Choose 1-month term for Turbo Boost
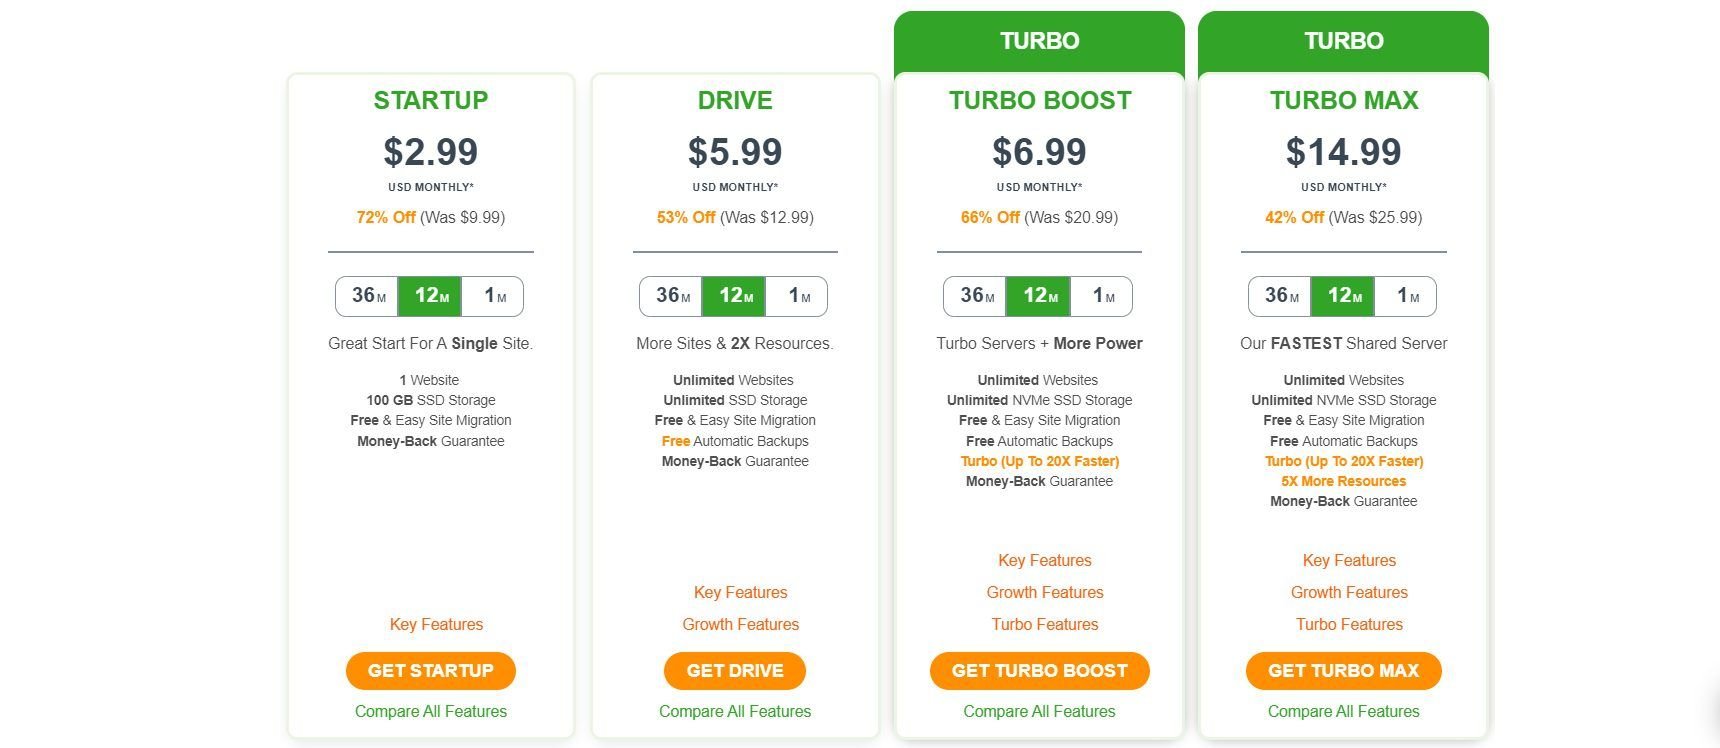1720x748 pixels. tap(1102, 296)
